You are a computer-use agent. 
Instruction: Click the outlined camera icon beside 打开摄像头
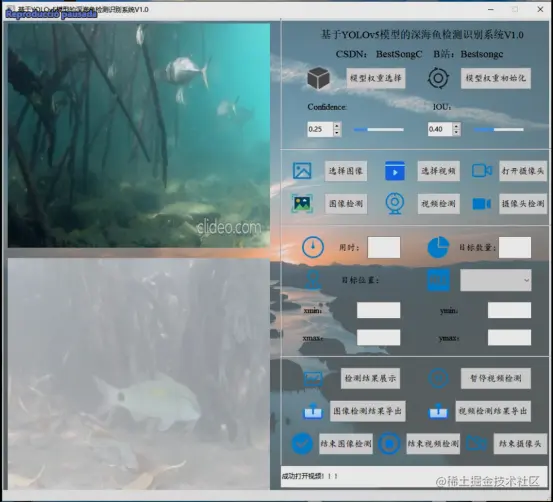[x=482, y=171]
